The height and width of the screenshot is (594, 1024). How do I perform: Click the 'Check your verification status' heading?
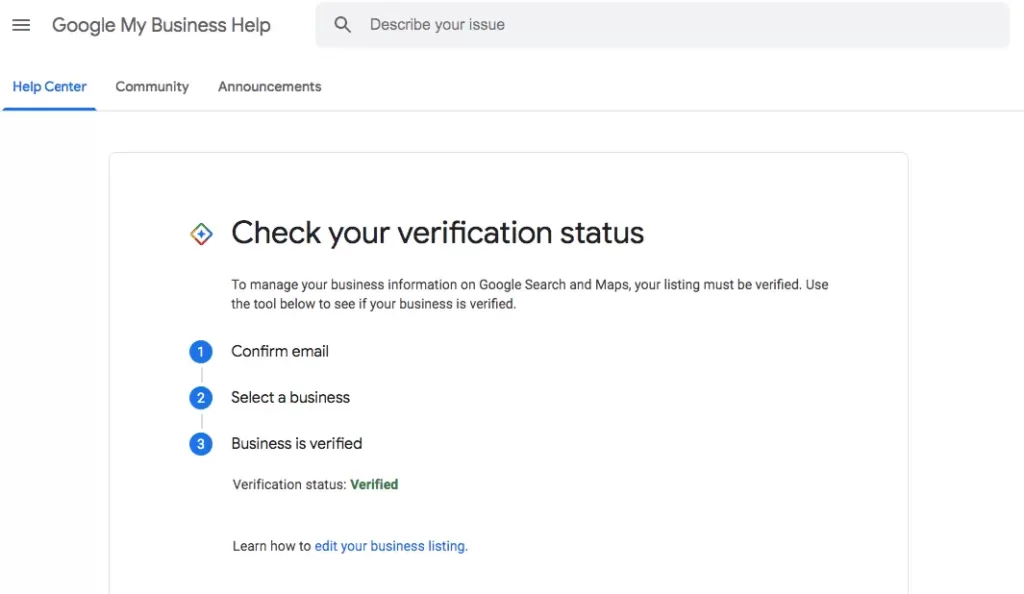[x=438, y=233]
